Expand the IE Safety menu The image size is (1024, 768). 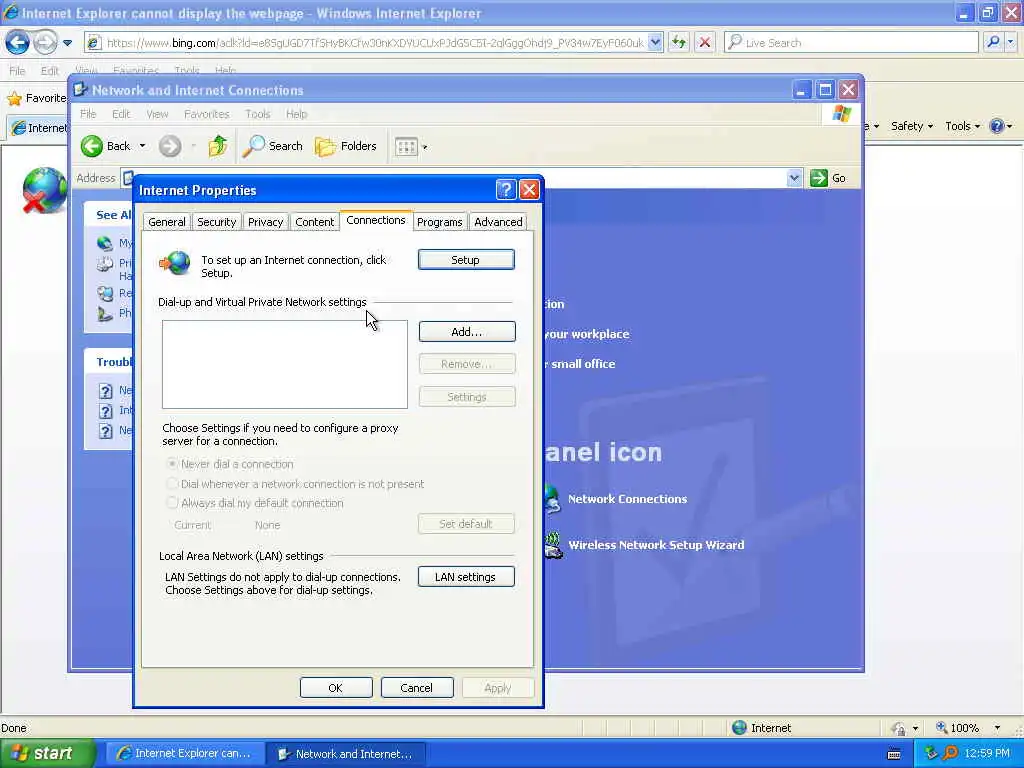click(x=912, y=126)
